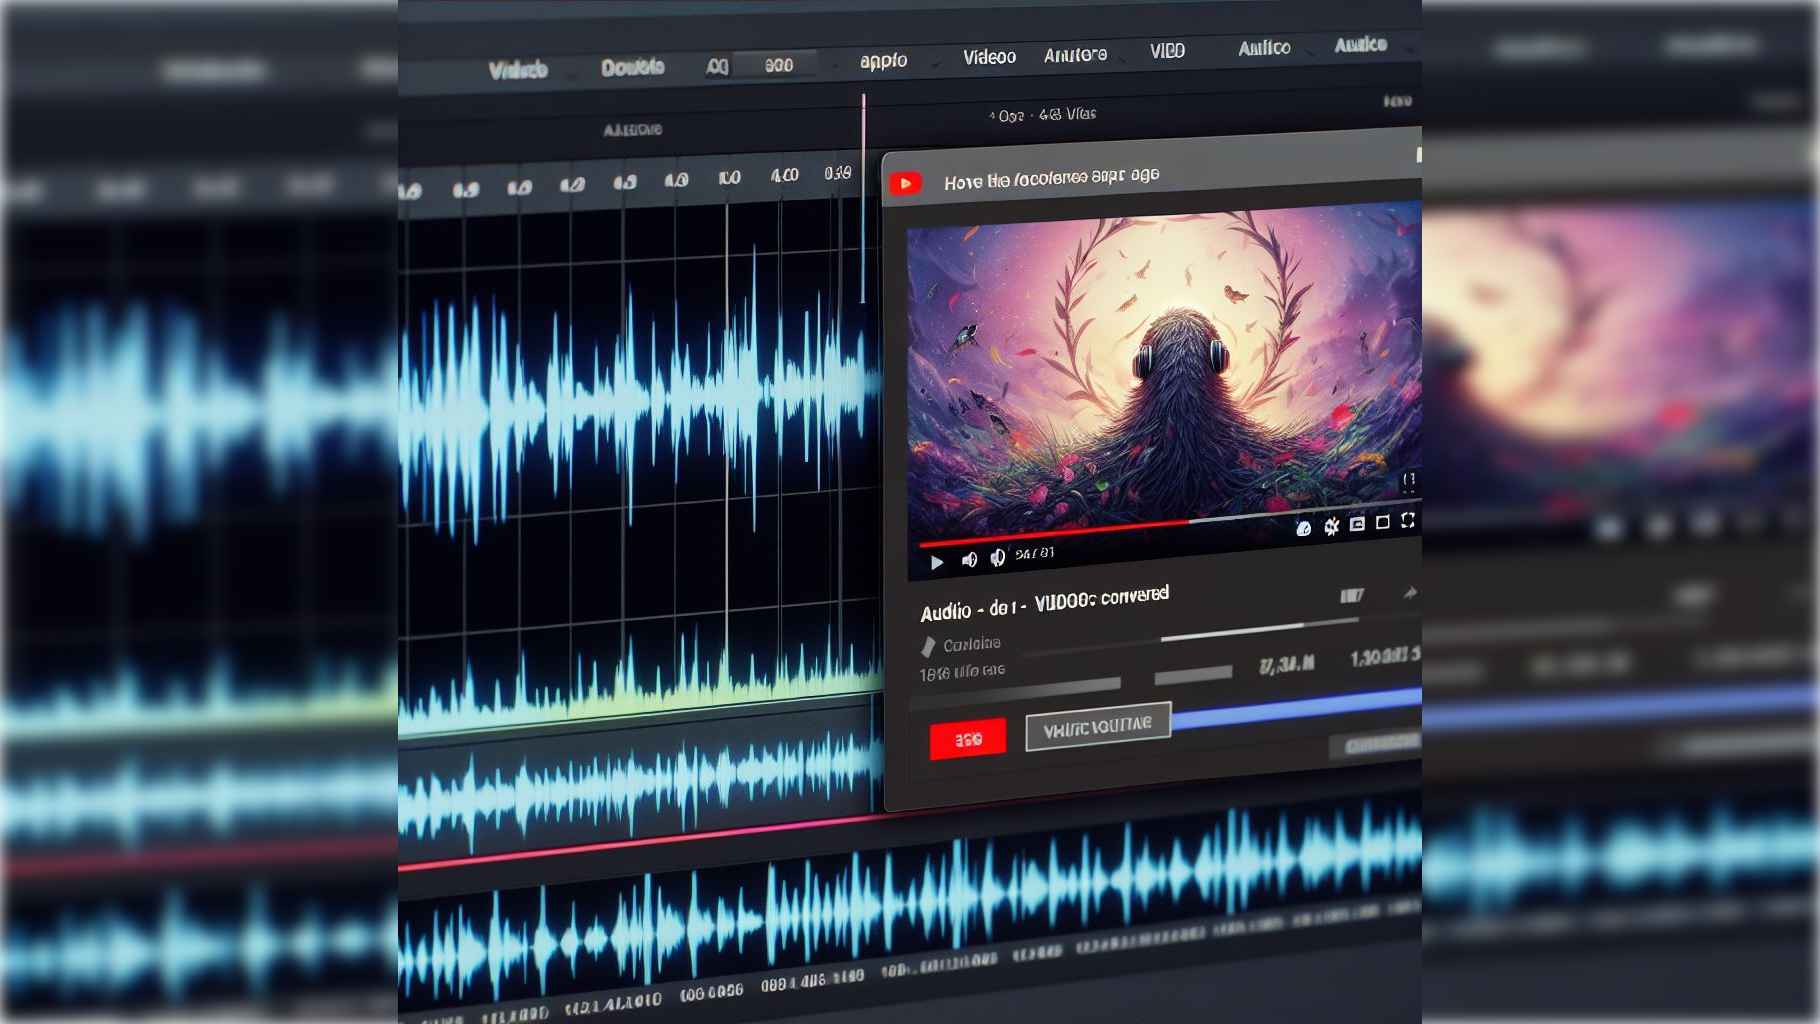Click the pencil icon next to Carlaine
Image resolution: width=1820 pixels, height=1024 pixels.
click(928, 646)
